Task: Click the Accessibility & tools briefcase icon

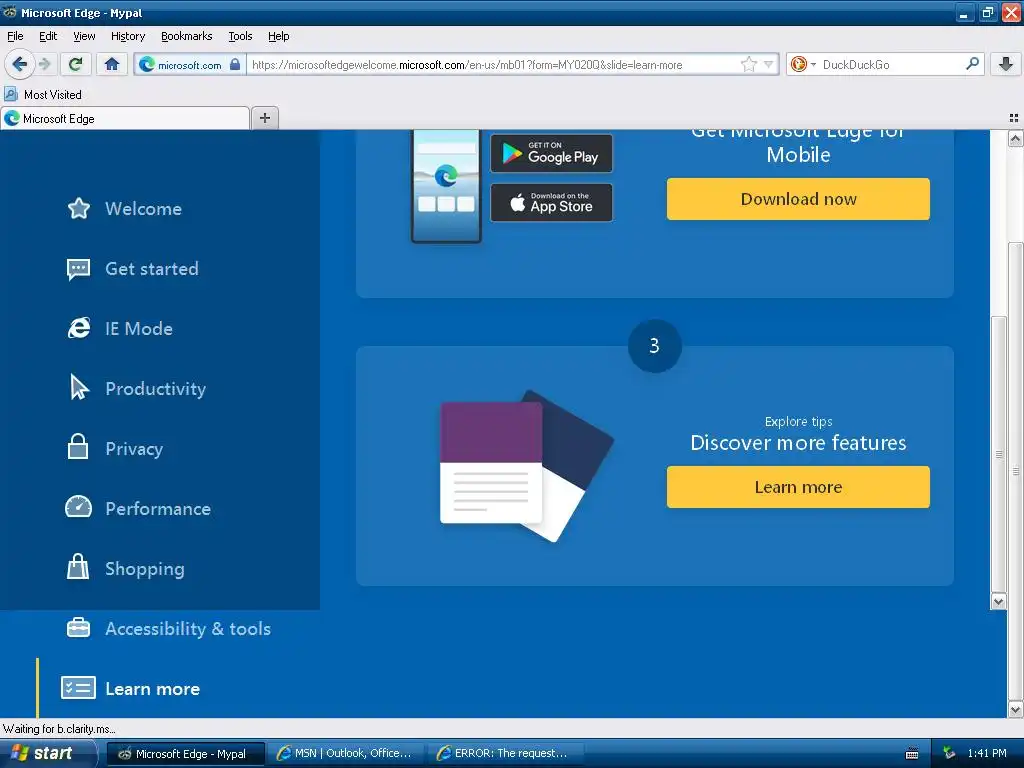Action: 78,628
